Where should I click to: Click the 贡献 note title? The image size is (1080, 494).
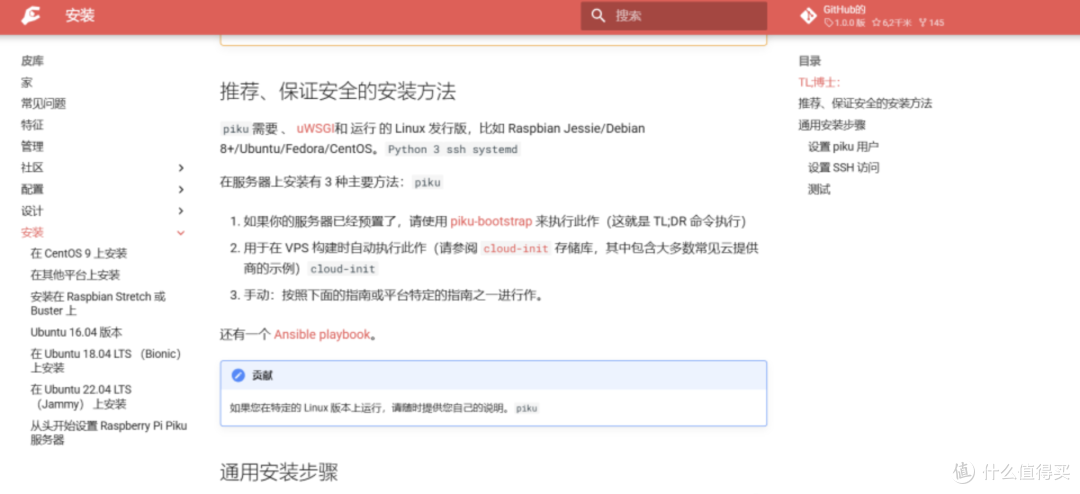[263, 375]
